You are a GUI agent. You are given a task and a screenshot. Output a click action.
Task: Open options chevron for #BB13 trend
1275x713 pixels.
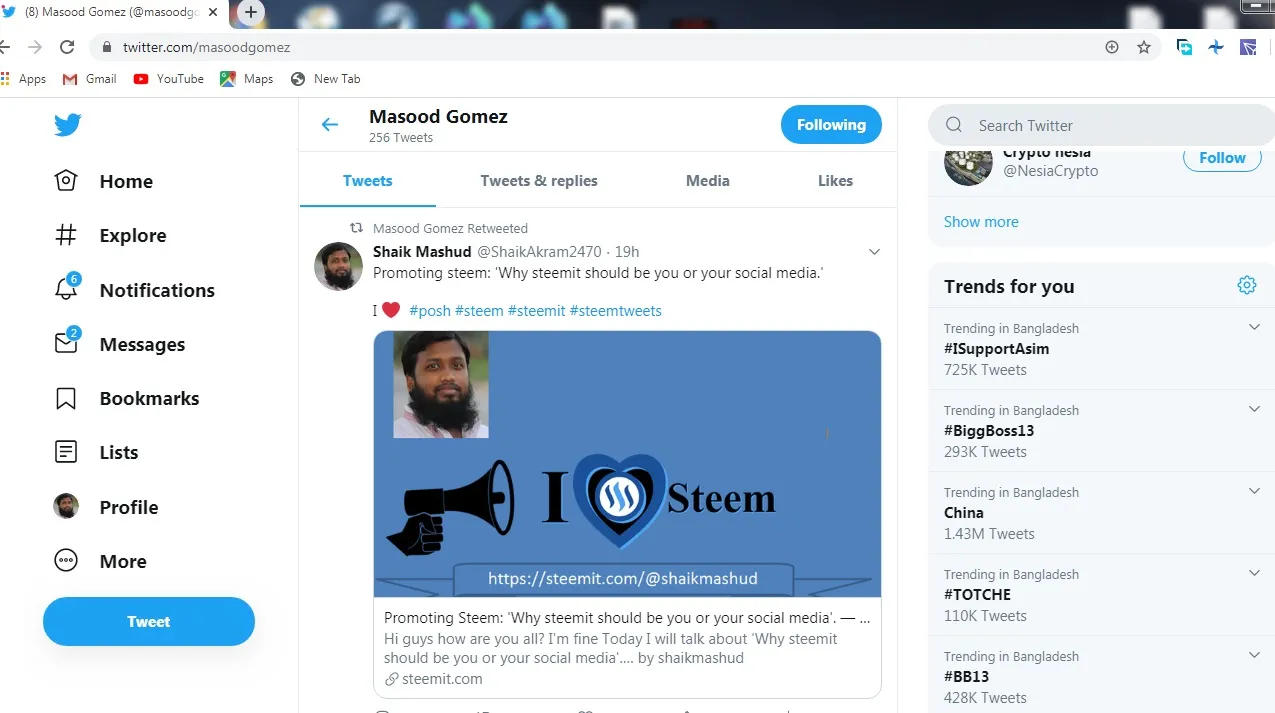click(x=1255, y=655)
